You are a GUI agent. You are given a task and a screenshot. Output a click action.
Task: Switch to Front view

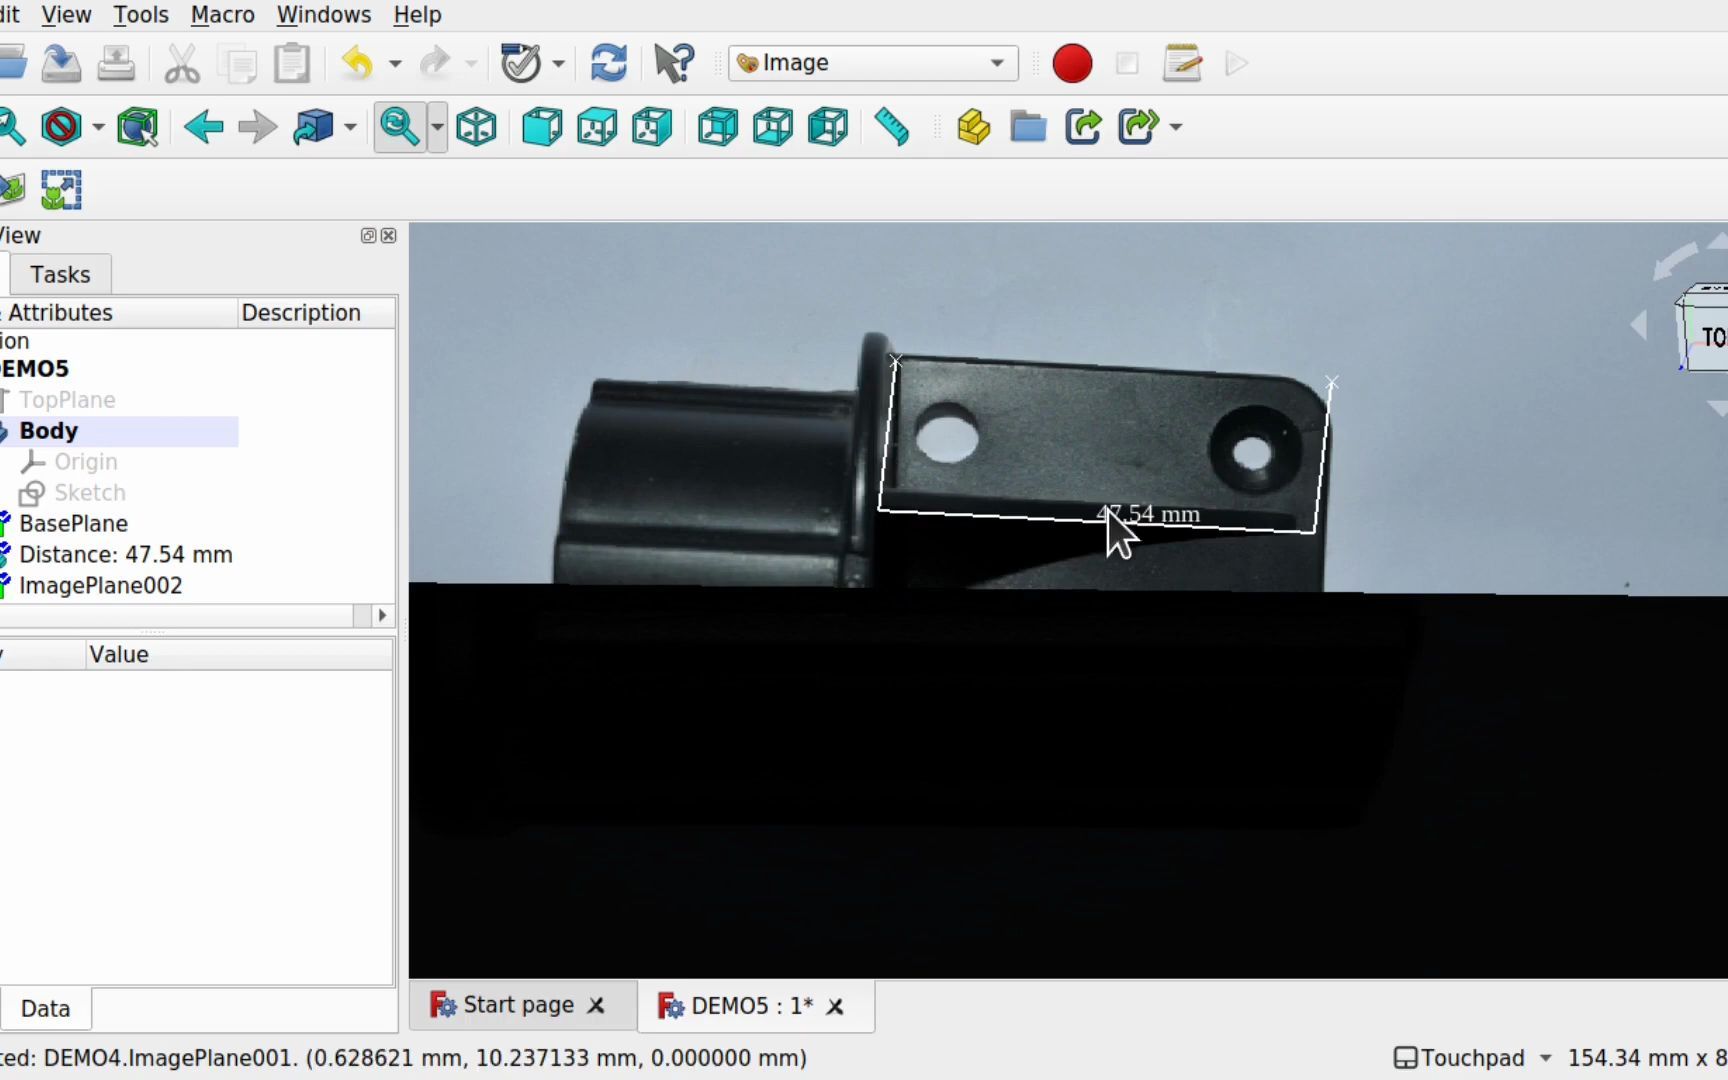pos(541,127)
